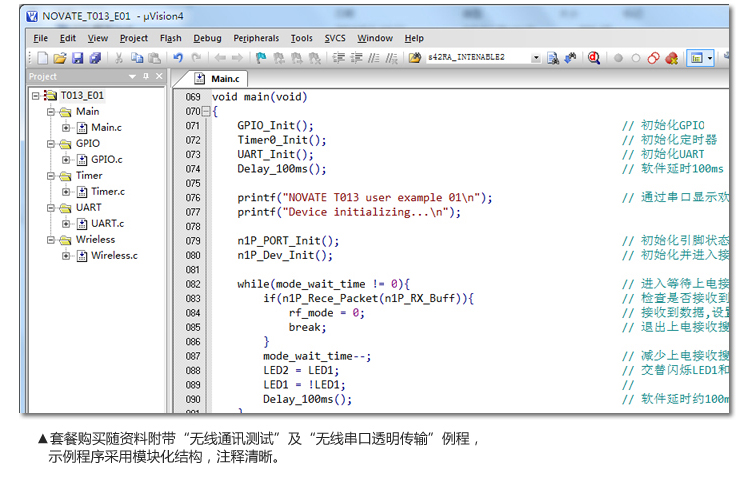Image resolution: width=750 pixels, height=478 pixels.
Task: Navigate backwards with the left arrow
Action: (220, 58)
